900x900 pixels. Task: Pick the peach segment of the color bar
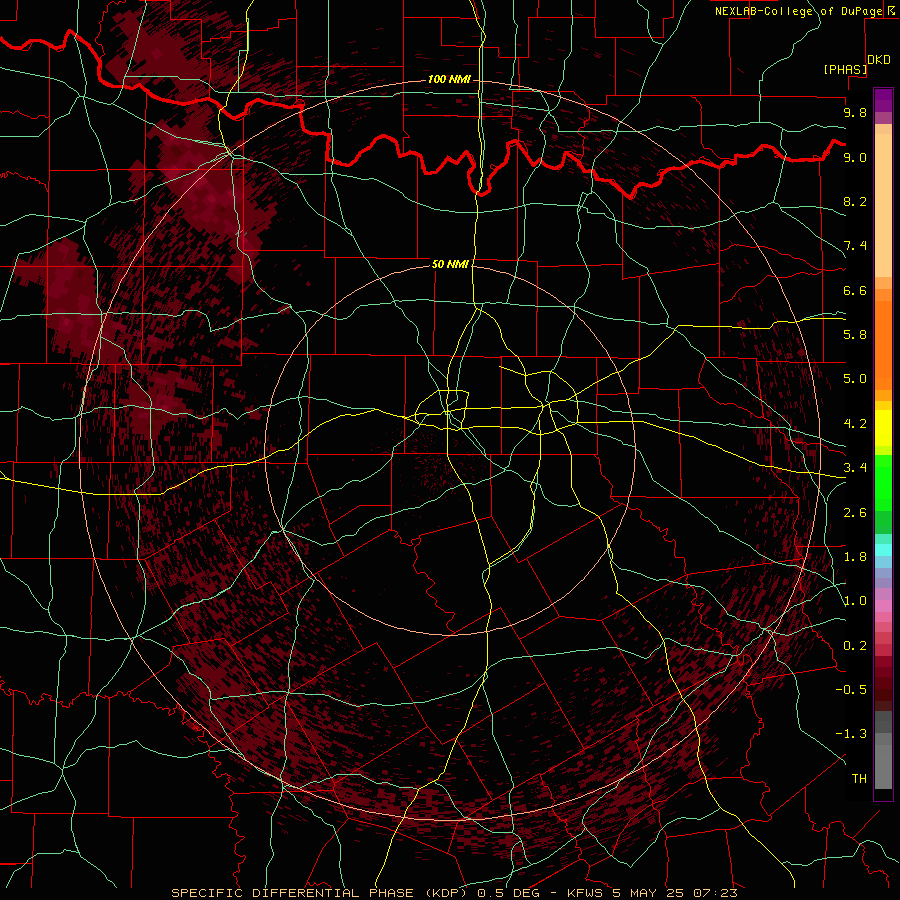point(883,206)
